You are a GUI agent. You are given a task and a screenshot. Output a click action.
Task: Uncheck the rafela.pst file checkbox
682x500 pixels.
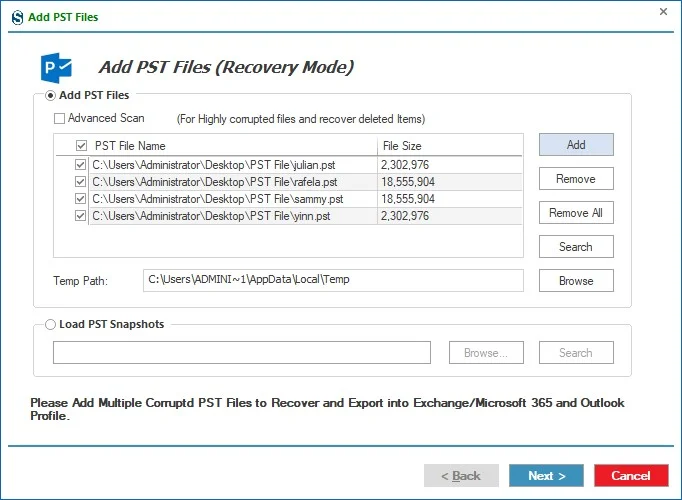(80, 182)
